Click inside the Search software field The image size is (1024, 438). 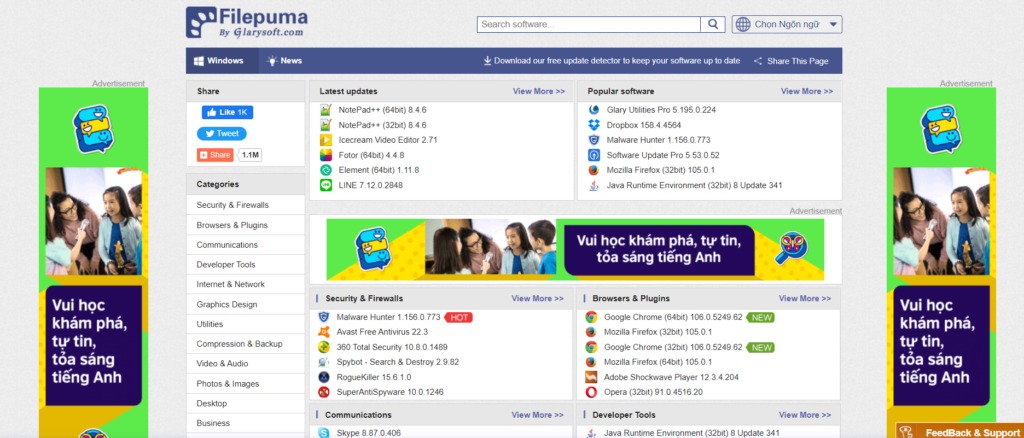click(x=588, y=24)
